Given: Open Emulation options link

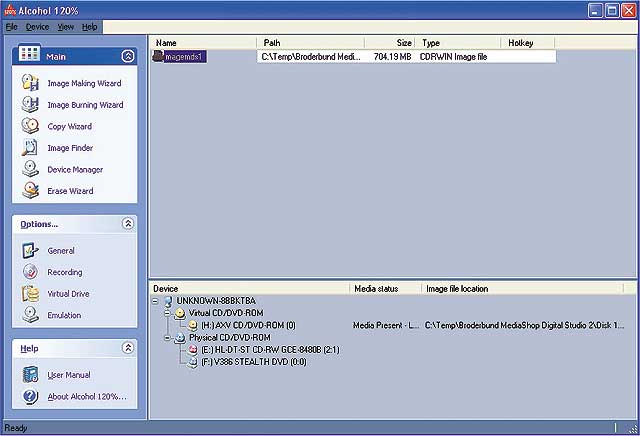Looking at the screenshot, I should click(64, 315).
